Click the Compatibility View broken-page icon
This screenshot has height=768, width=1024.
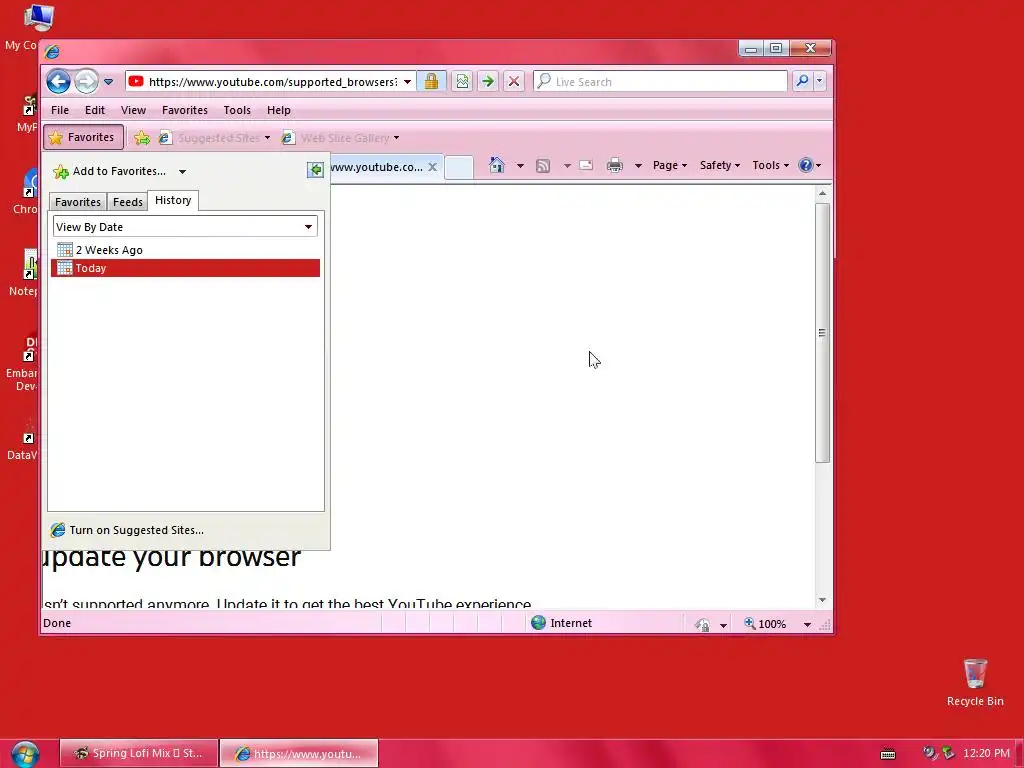462,82
